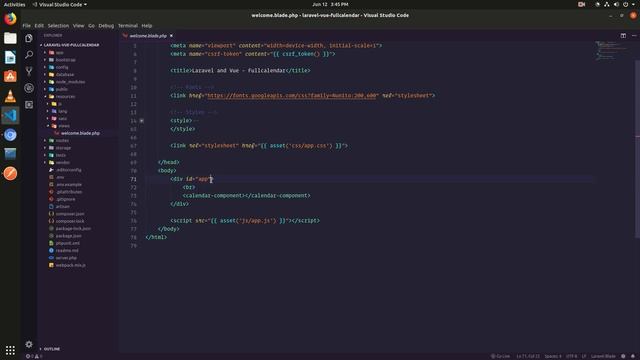
Task: Open the Manage gear in activity bar
Action: pyautogui.click(x=29, y=344)
